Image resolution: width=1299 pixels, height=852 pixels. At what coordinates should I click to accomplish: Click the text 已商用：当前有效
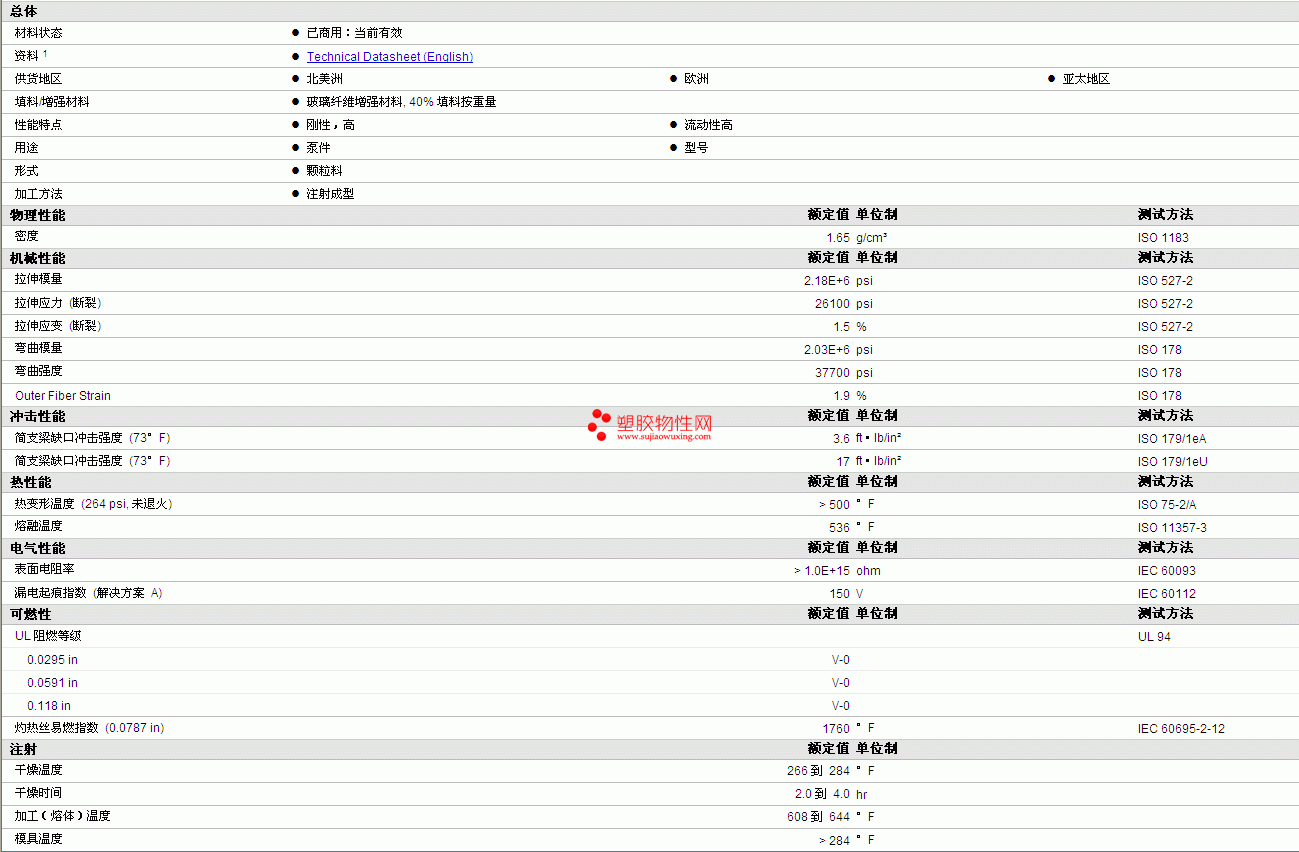coord(354,33)
